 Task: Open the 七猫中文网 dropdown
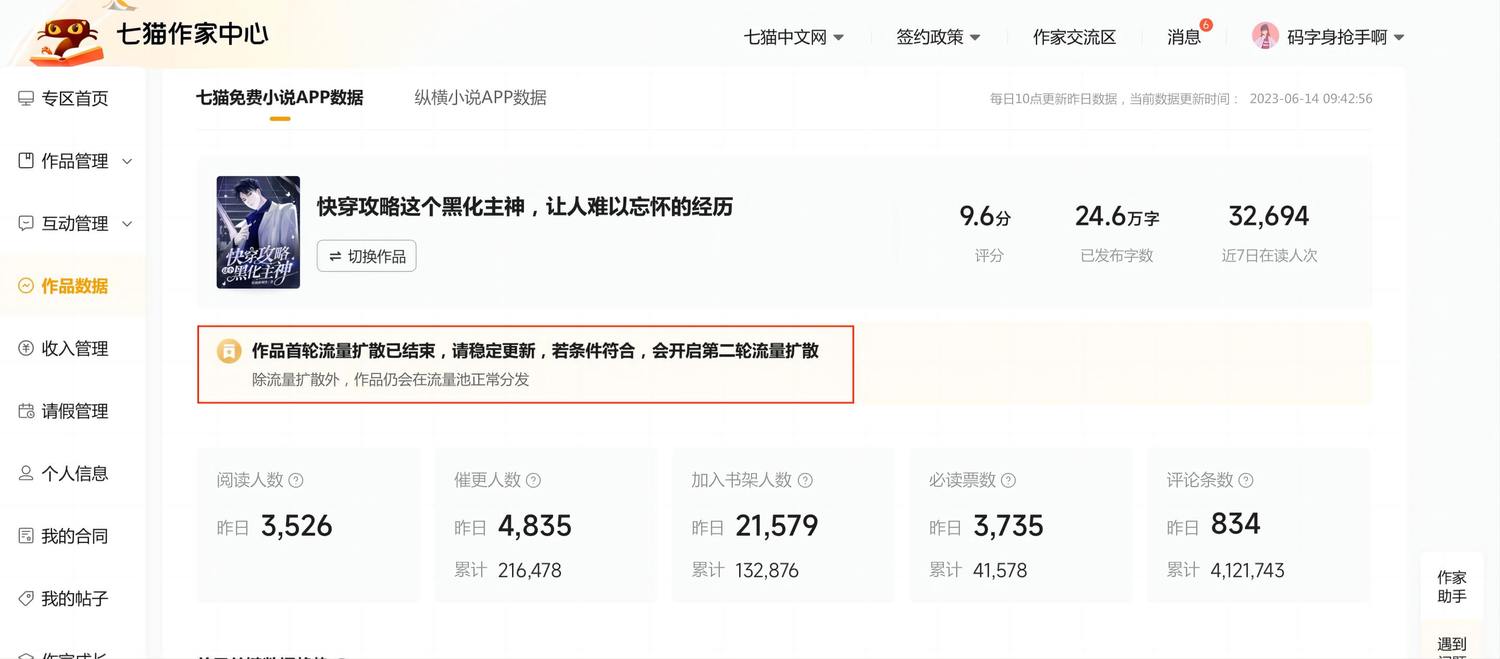[x=794, y=37]
